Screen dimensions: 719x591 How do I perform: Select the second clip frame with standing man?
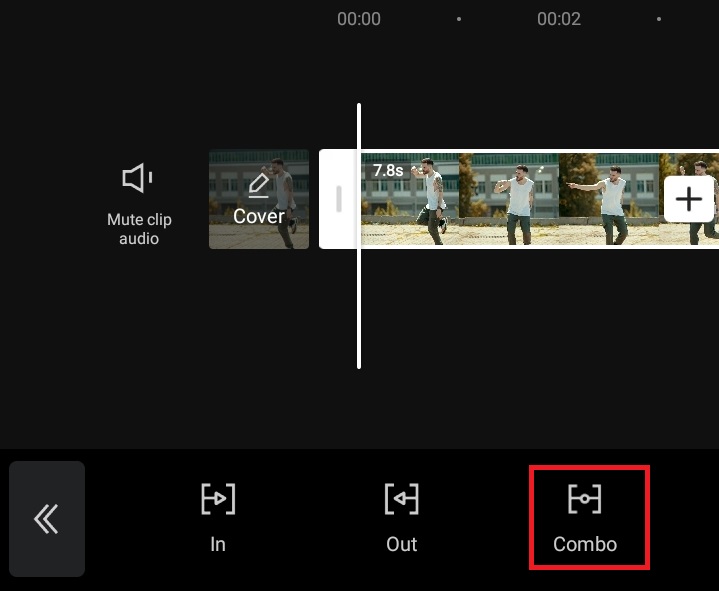tap(509, 199)
